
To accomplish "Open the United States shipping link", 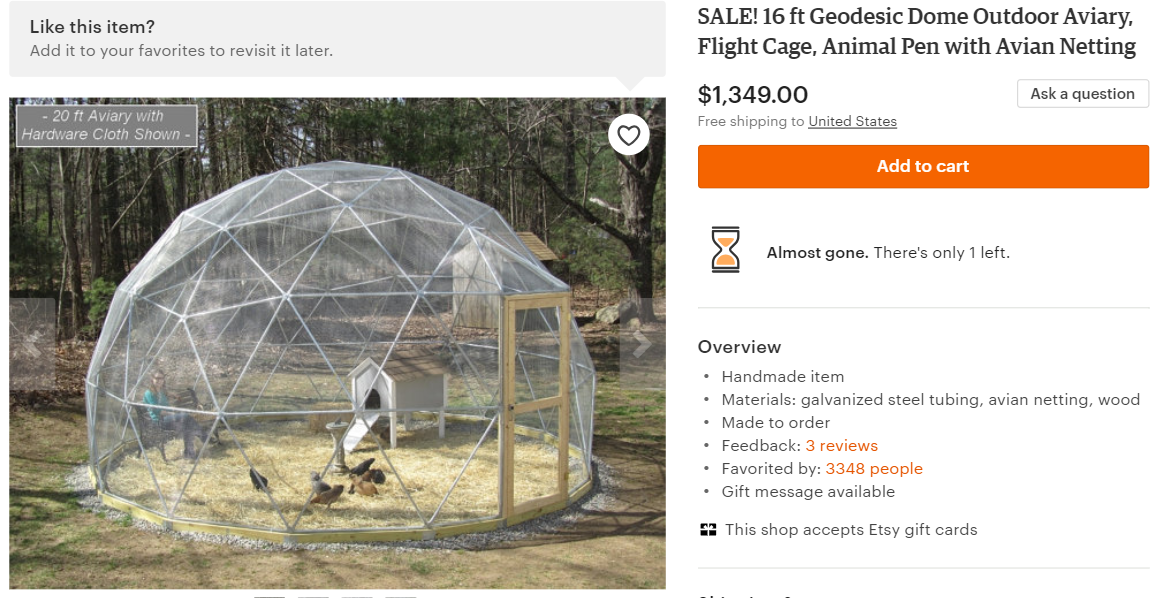I will click(852, 122).
